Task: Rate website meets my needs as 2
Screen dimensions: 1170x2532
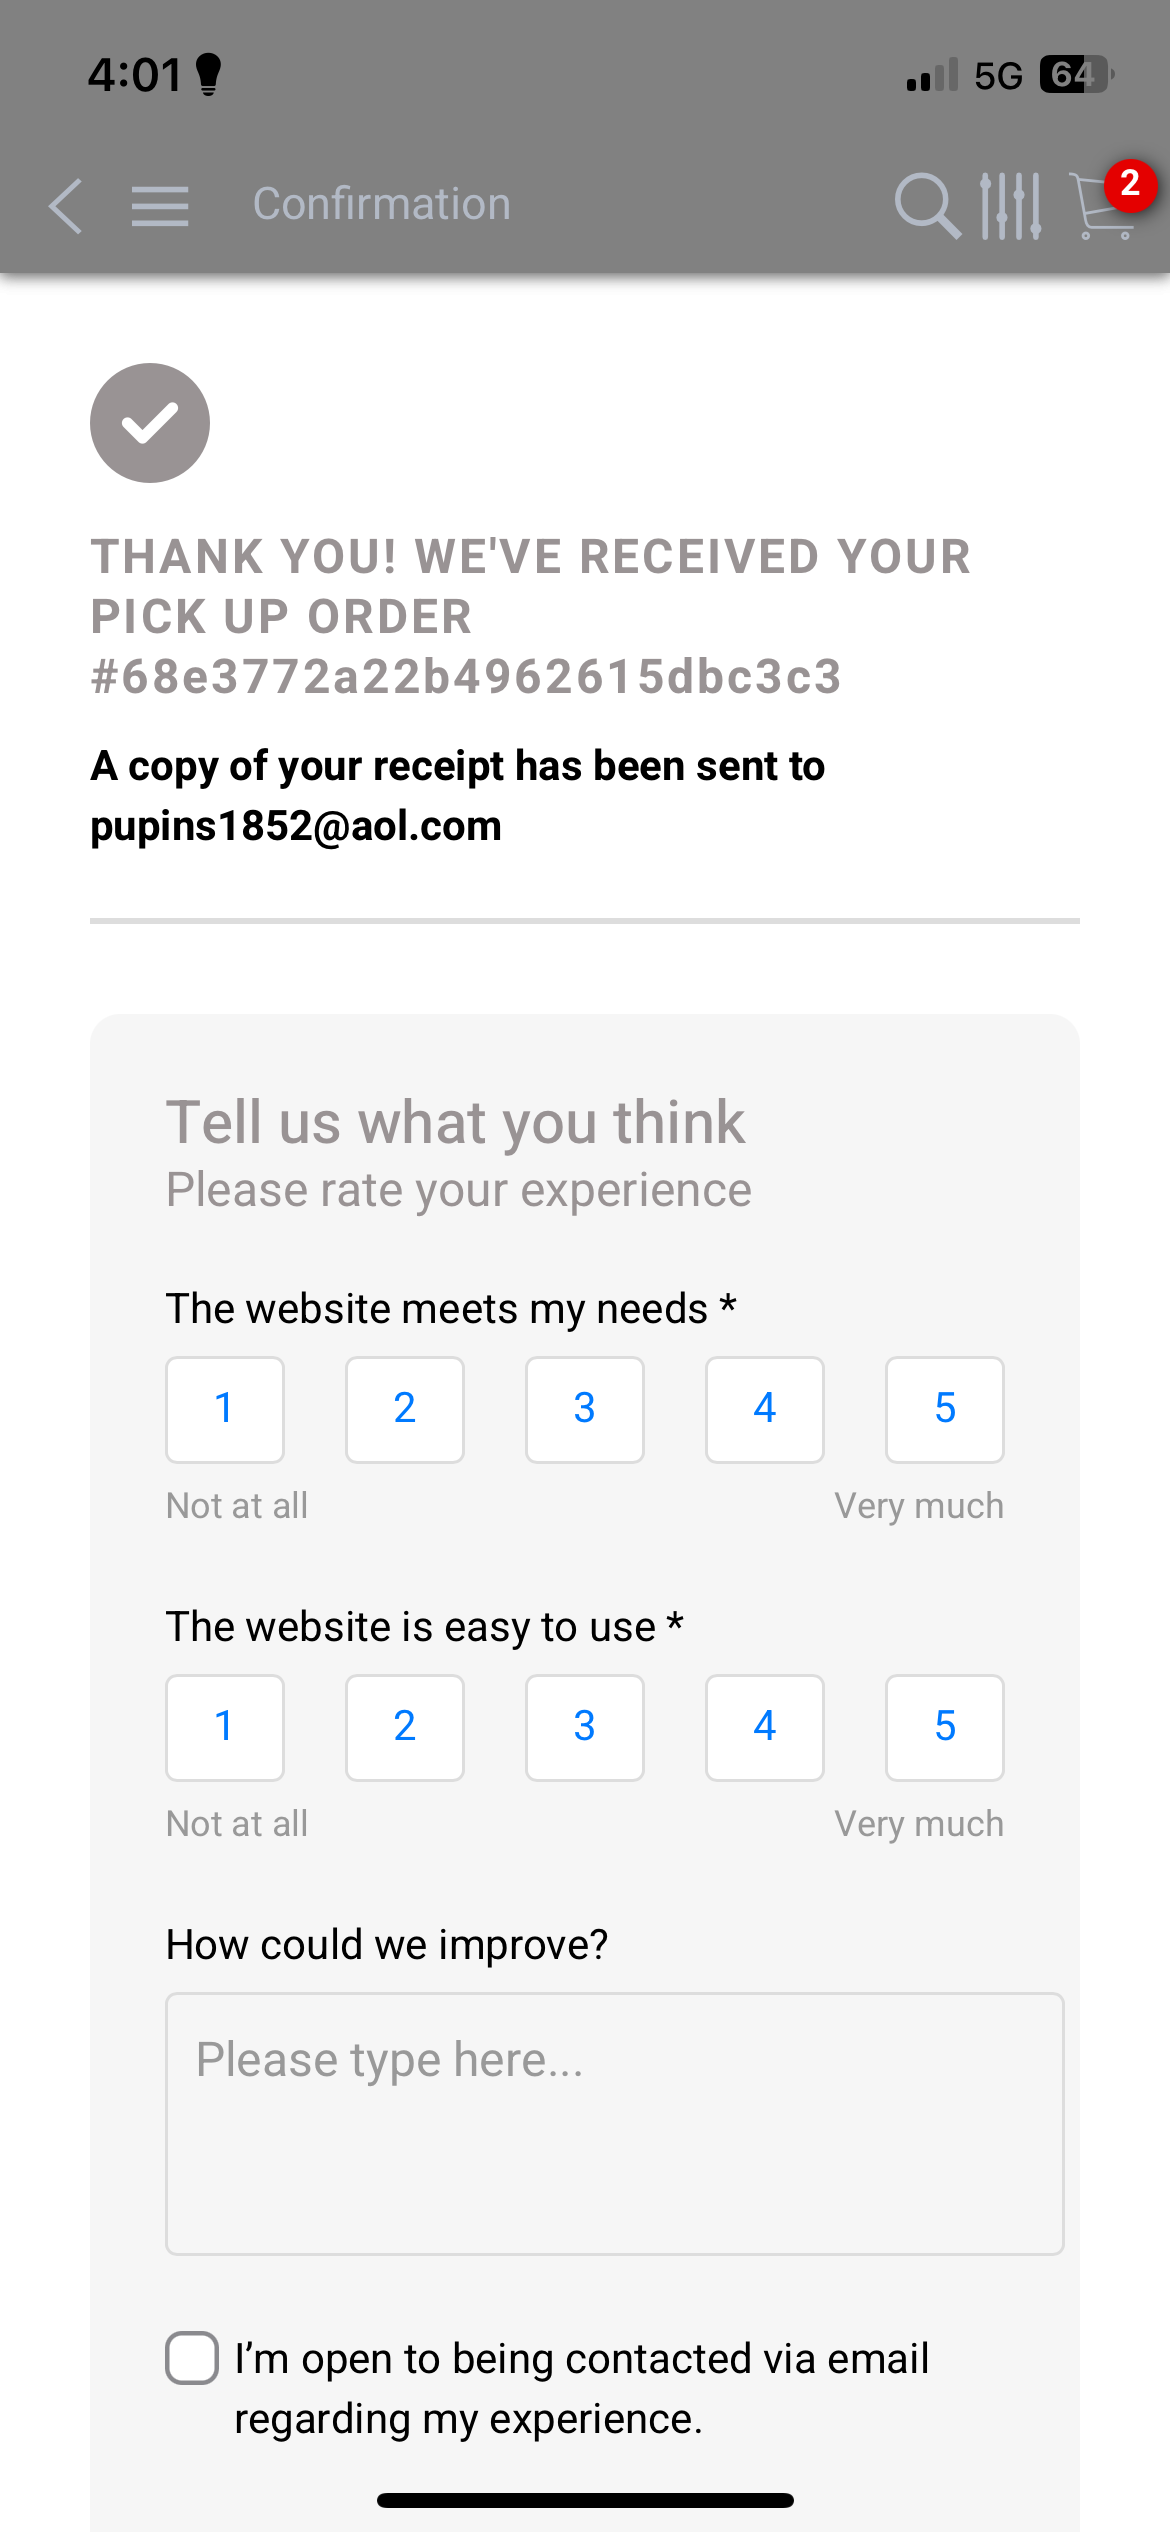Action: tap(405, 1409)
